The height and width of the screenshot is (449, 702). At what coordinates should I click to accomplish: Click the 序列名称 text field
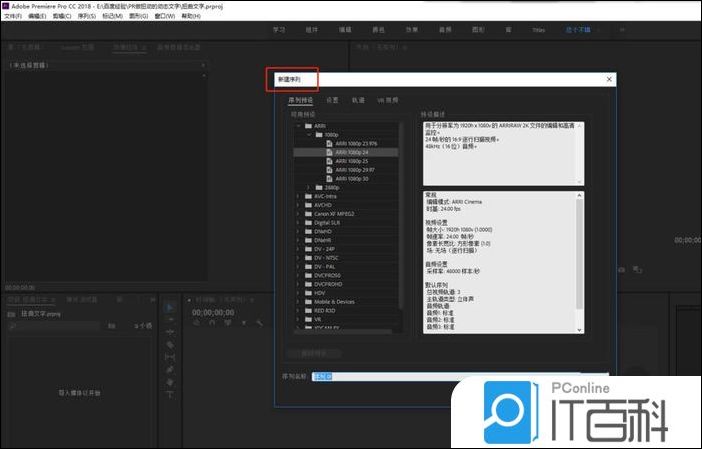click(x=450, y=376)
